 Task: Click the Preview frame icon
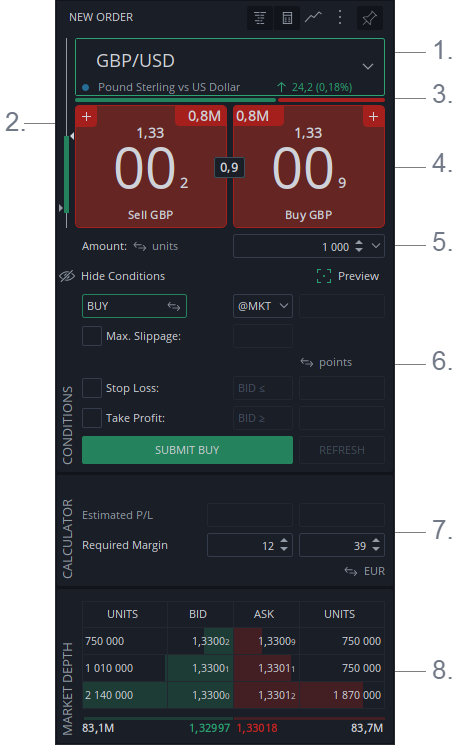[324, 276]
